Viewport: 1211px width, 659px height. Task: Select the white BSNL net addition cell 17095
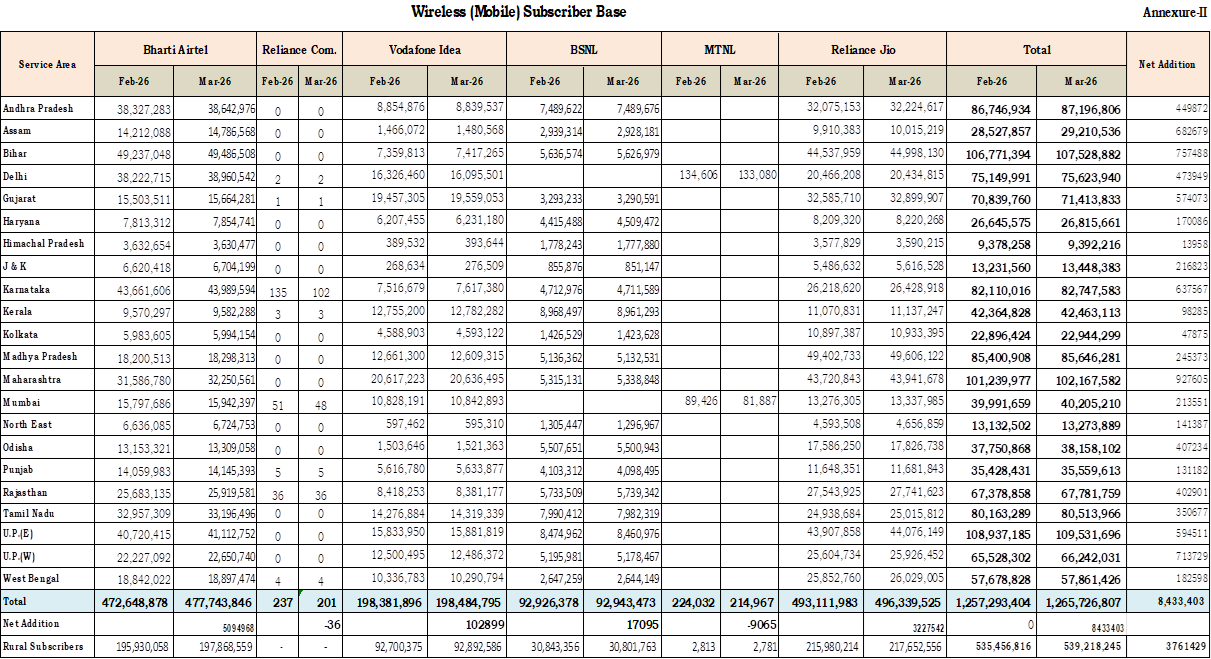tap(621, 624)
